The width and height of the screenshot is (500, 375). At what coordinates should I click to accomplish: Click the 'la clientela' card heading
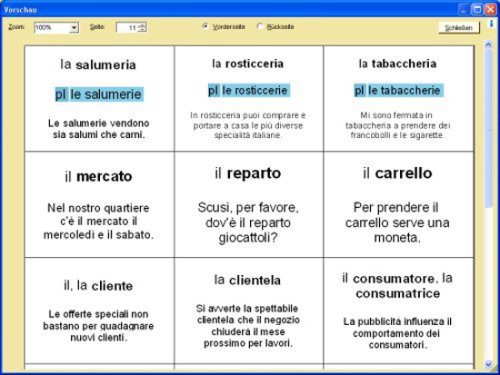point(248,280)
